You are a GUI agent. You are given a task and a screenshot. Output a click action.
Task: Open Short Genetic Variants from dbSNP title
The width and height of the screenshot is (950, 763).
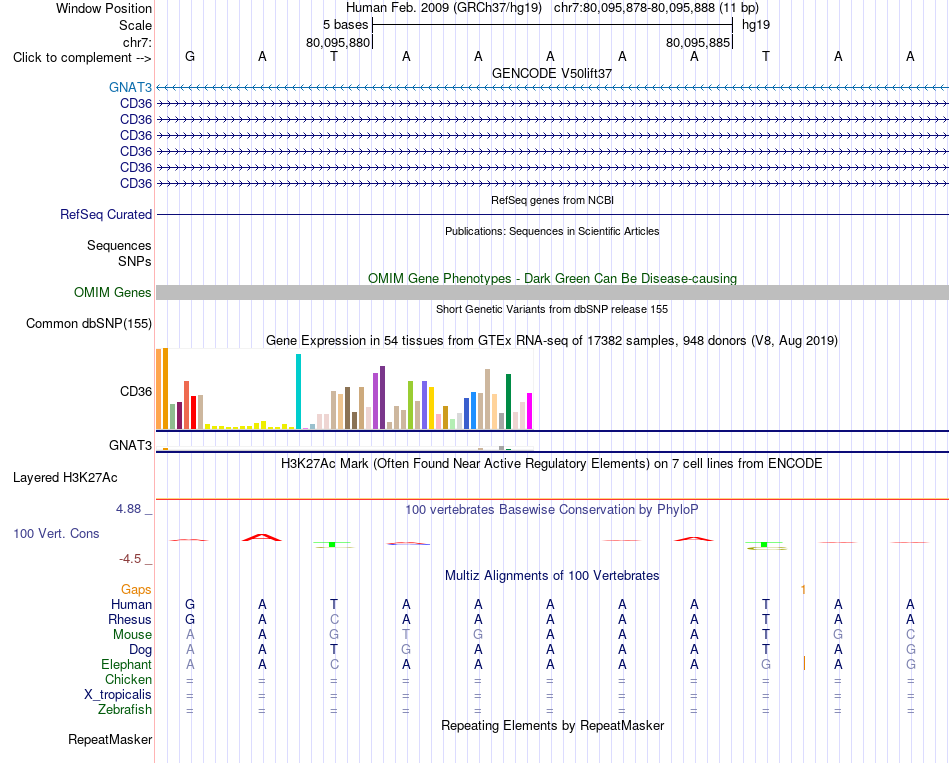click(x=552, y=309)
